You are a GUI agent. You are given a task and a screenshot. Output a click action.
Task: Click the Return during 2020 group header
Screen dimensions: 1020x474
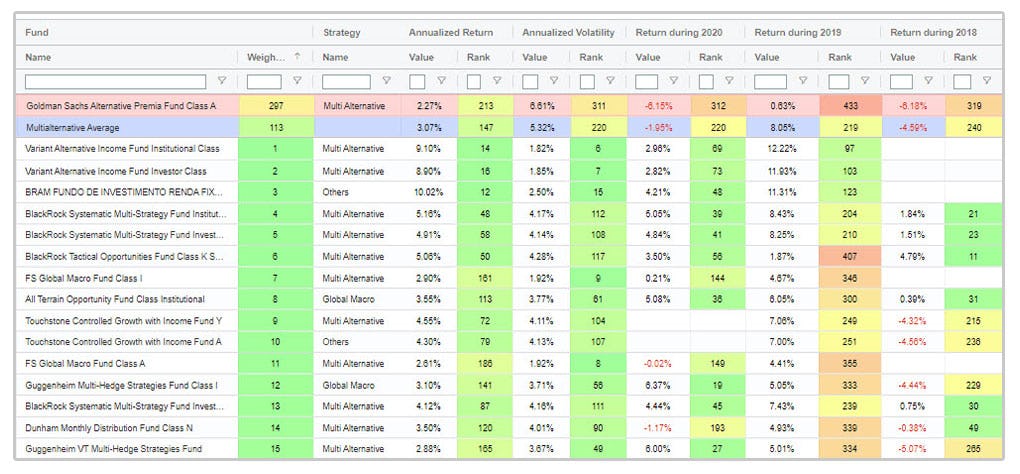[x=674, y=32]
